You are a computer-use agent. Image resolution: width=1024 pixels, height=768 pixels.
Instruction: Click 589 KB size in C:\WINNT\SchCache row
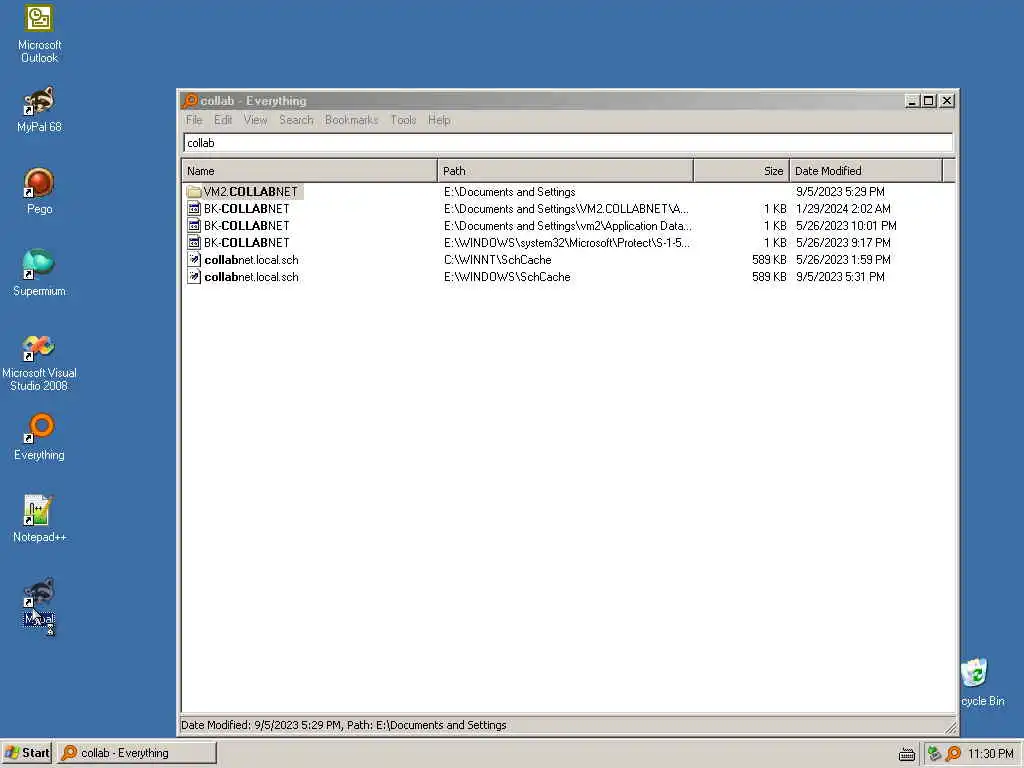(769, 259)
